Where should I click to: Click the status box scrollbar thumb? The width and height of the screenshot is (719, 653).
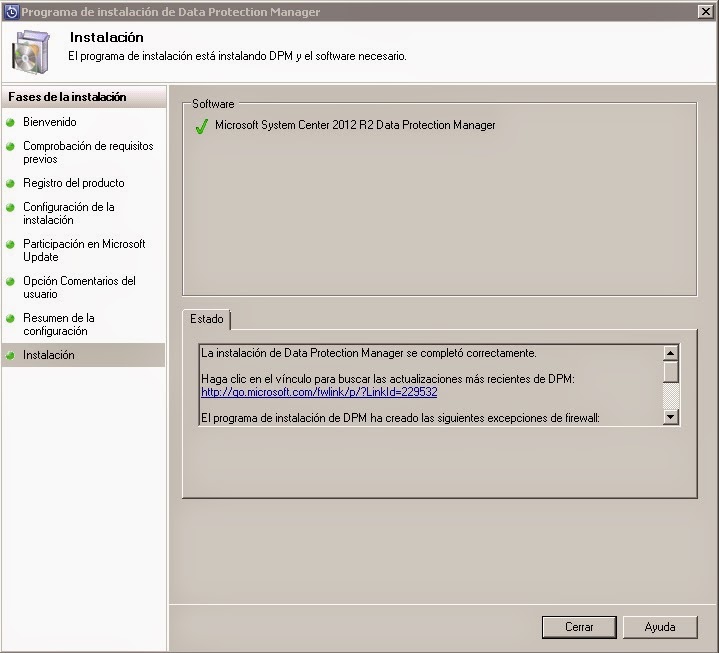(x=670, y=372)
